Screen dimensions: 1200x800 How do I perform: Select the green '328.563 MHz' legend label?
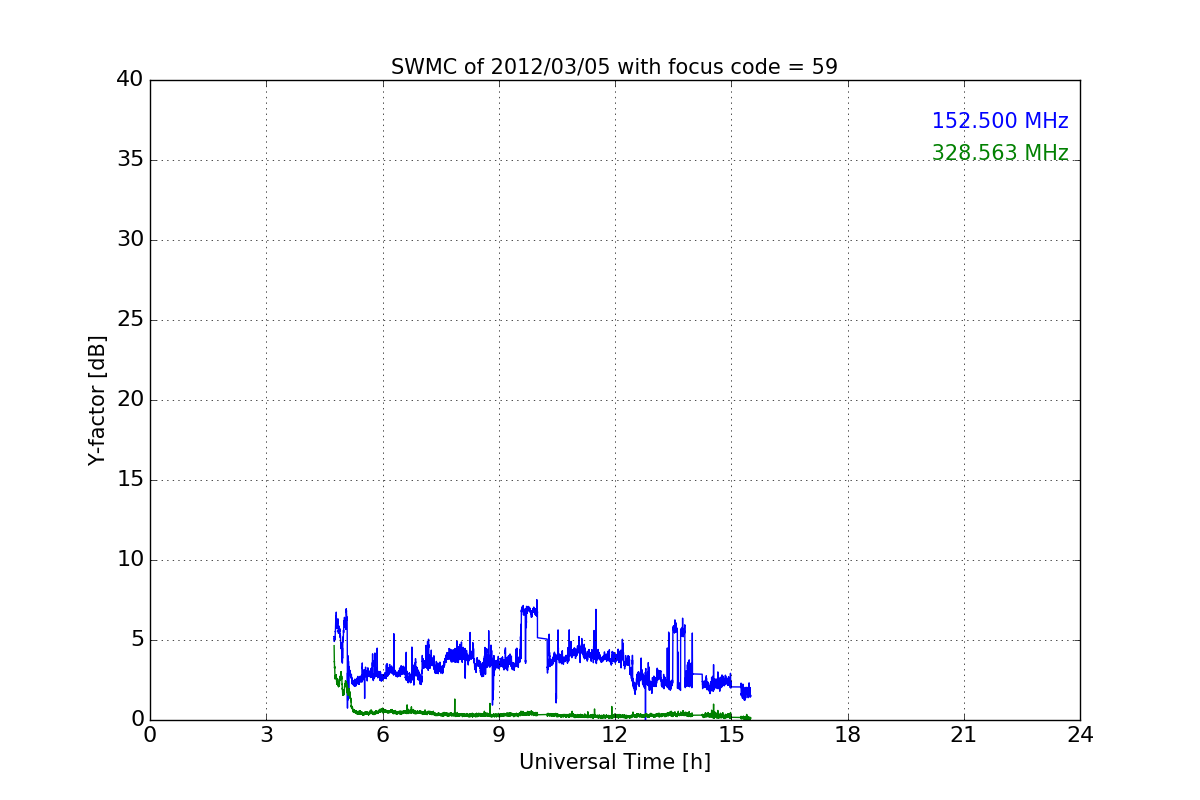click(1000, 153)
